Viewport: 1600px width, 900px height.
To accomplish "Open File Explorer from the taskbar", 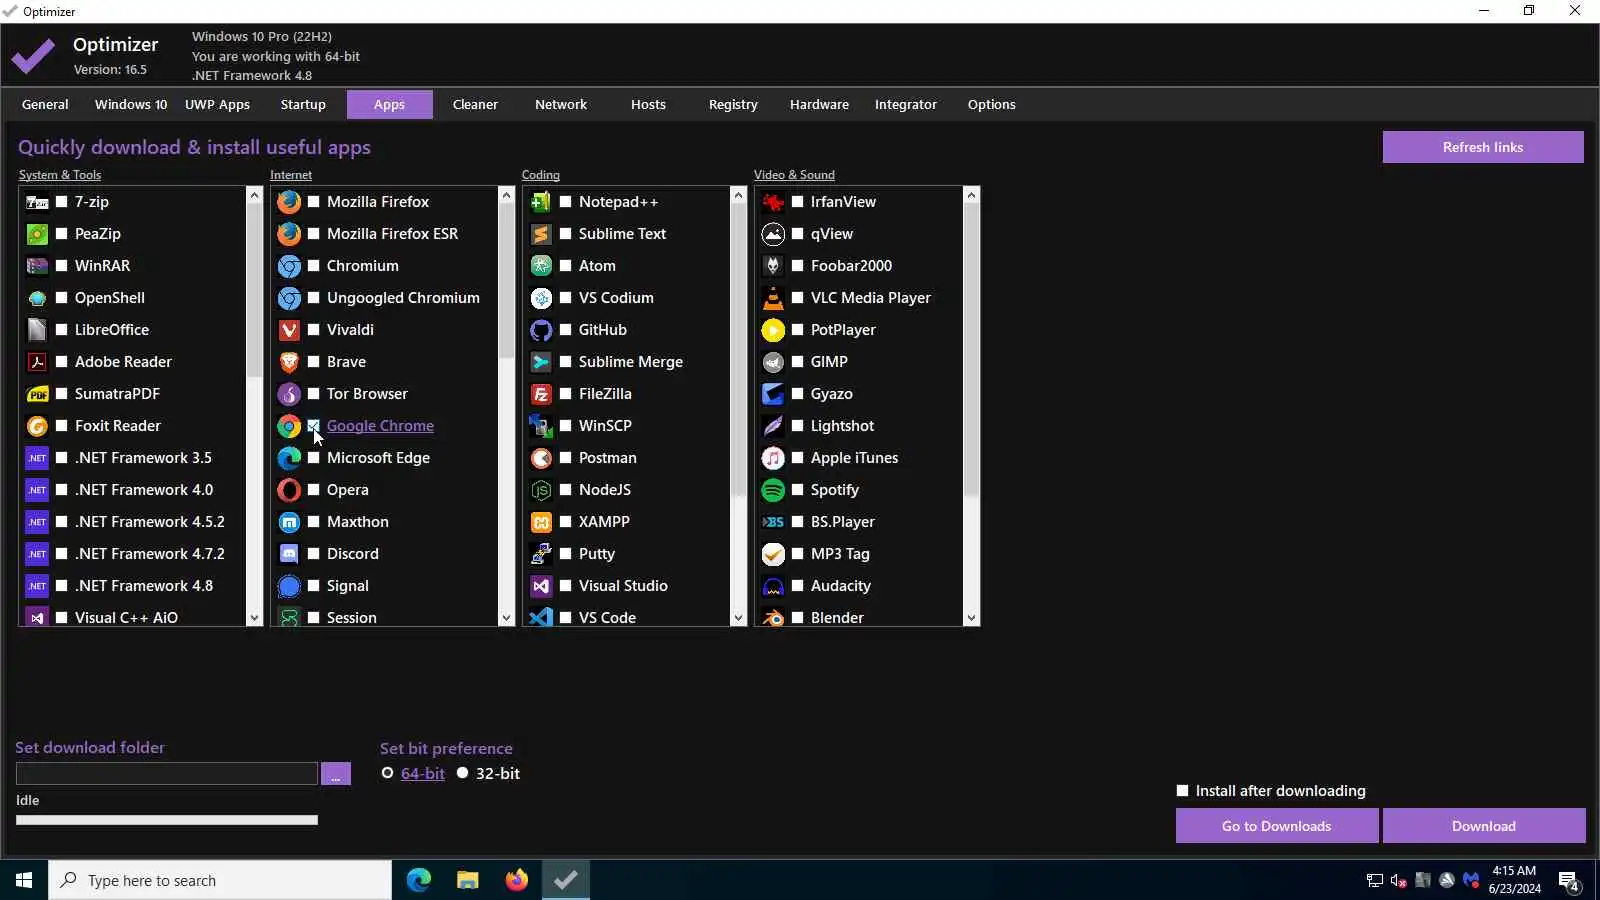I will [x=467, y=880].
